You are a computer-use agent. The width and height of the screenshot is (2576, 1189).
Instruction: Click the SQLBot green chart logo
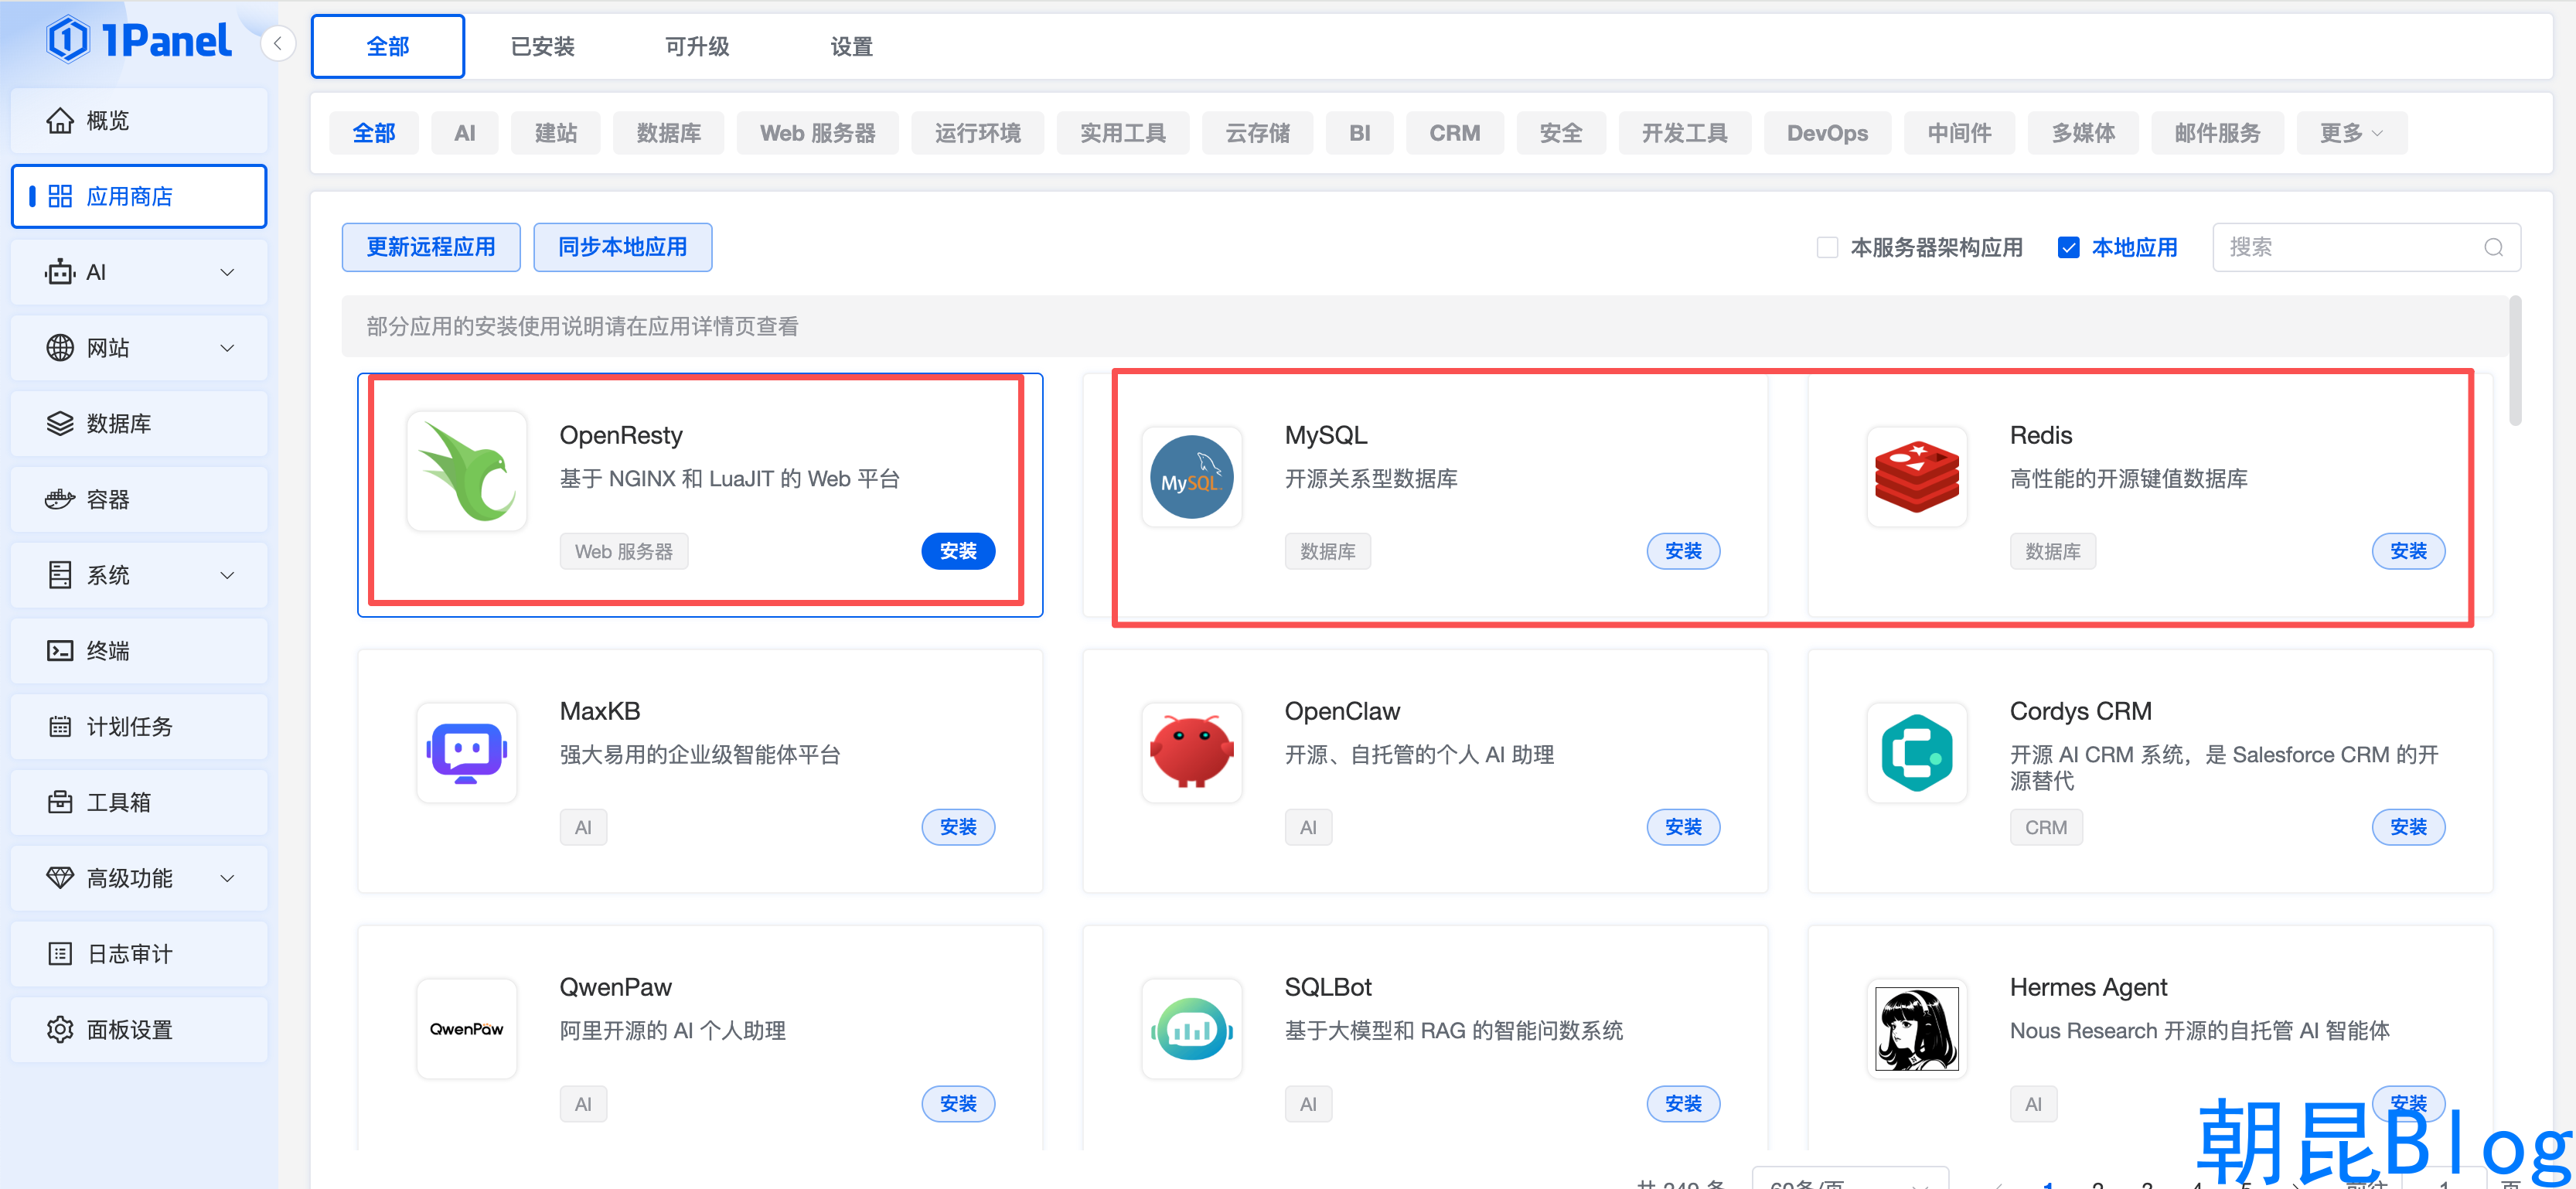click(x=1192, y=1029)
